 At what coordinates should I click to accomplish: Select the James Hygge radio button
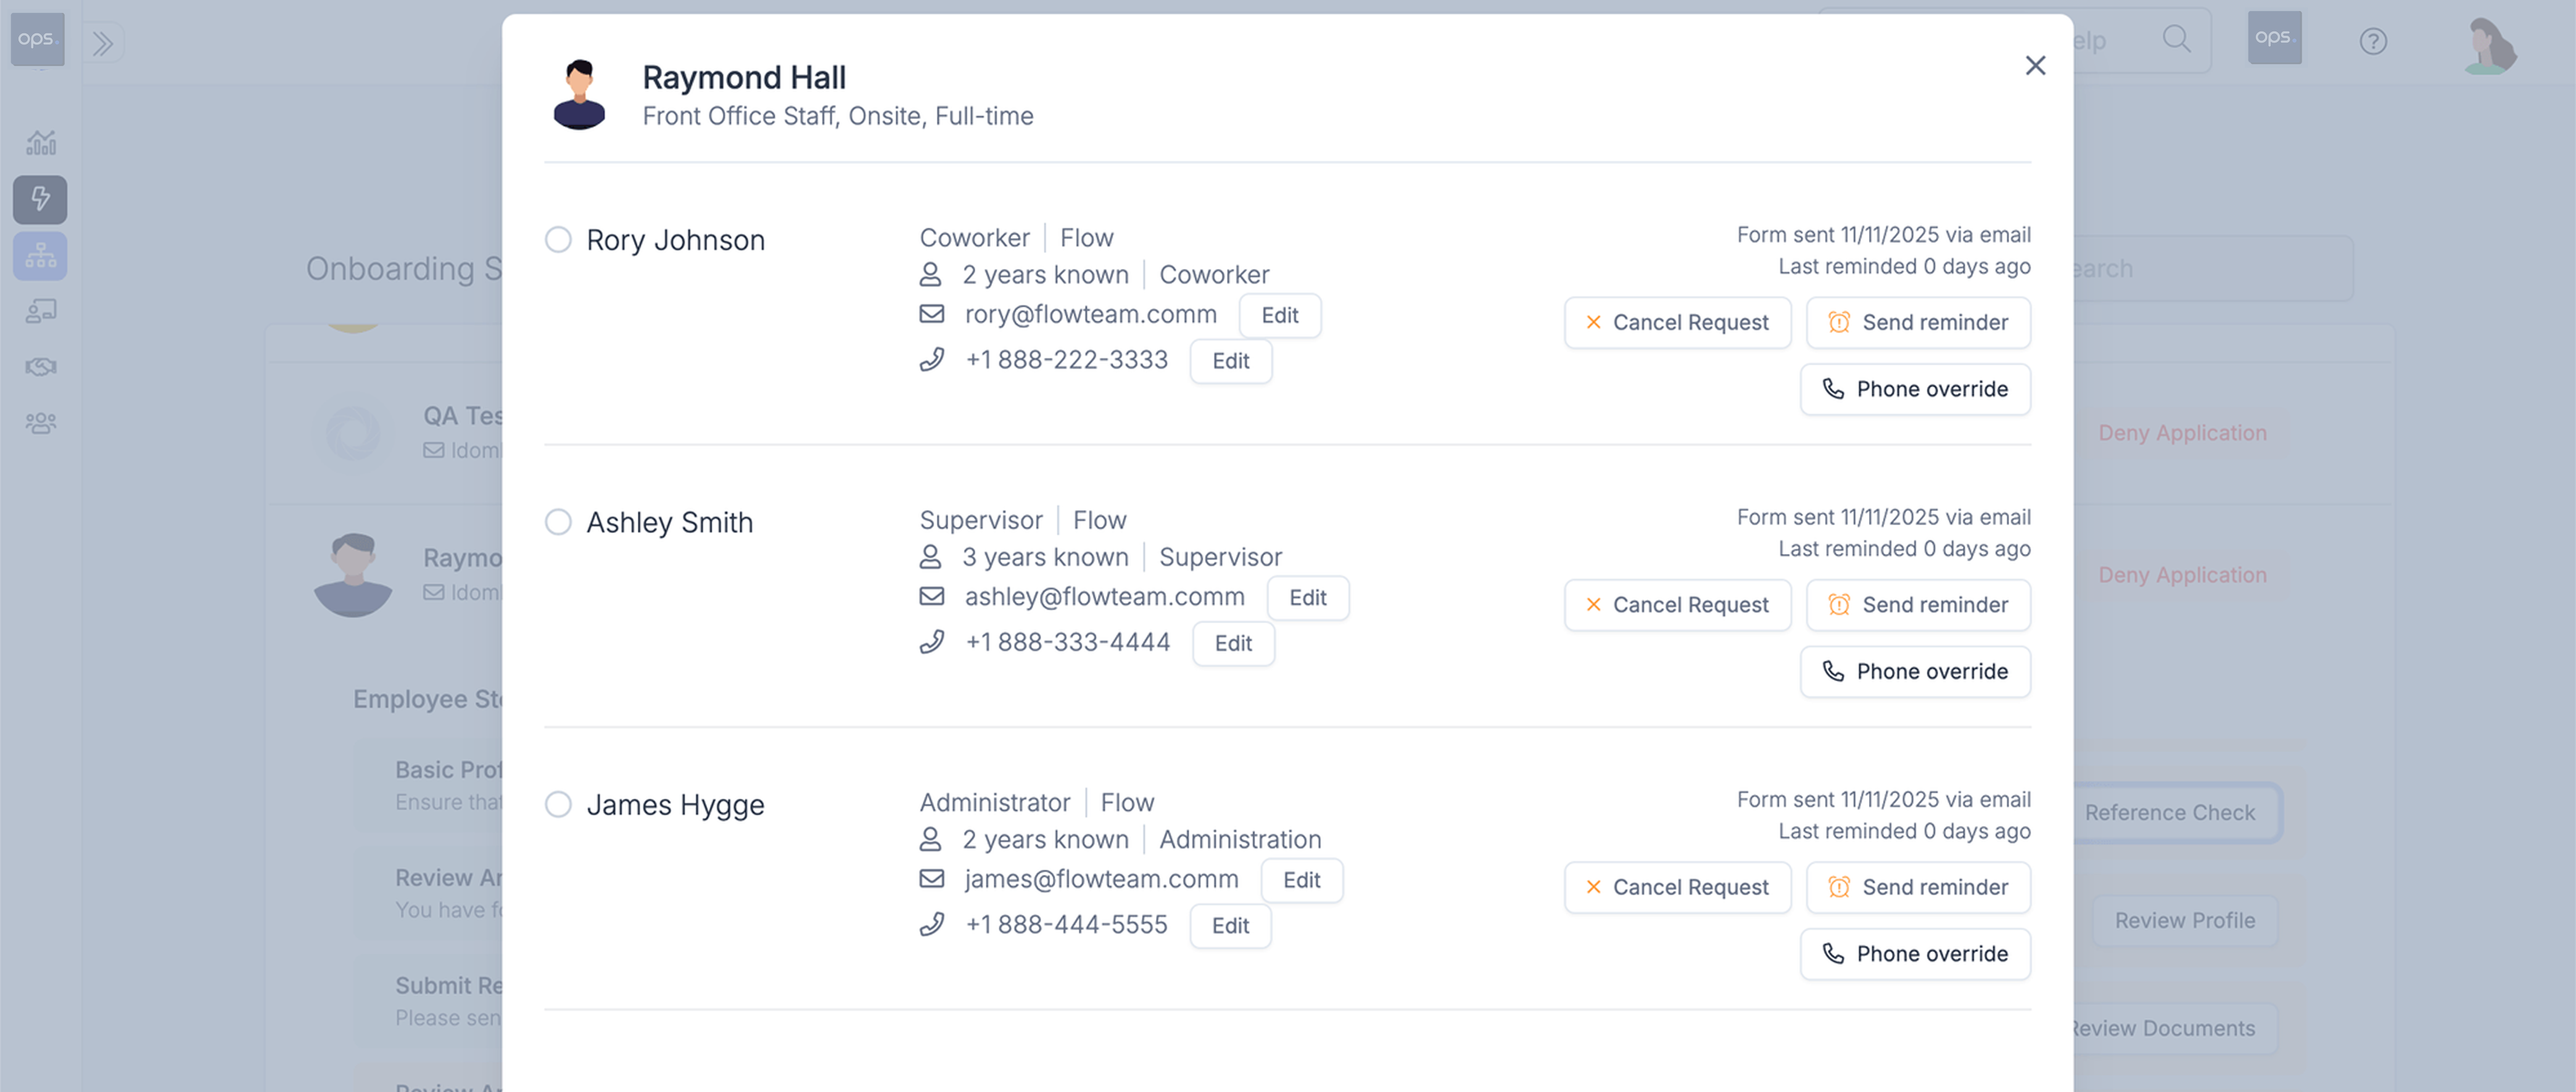click(558, 804)
